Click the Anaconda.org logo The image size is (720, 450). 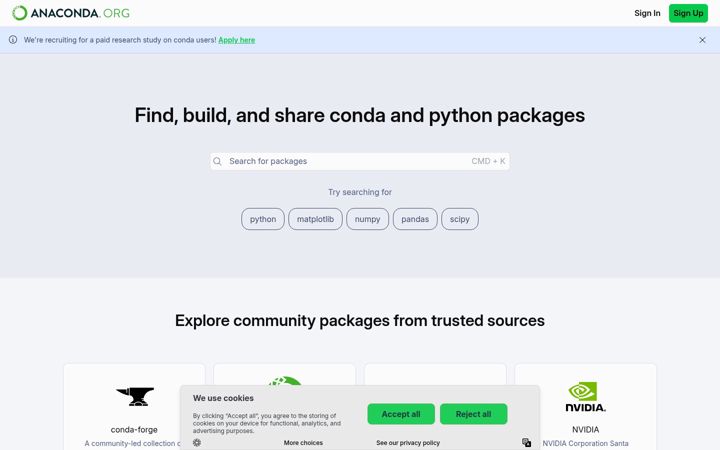point(71,13)
